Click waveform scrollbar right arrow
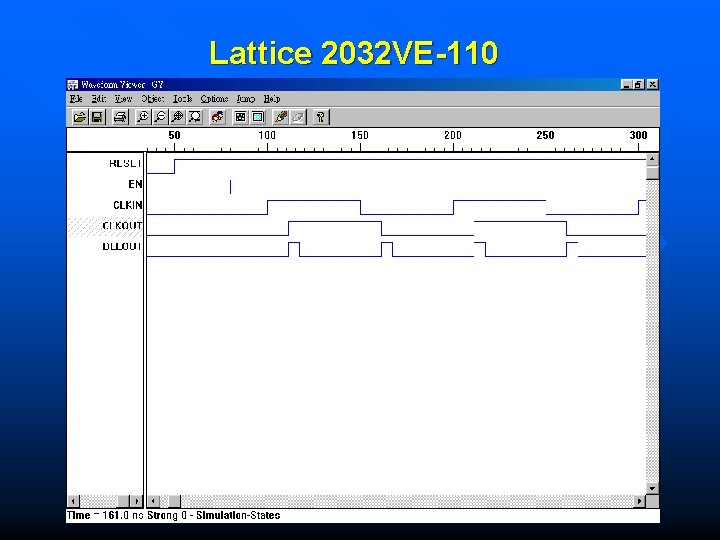Image resolution: width=720 pixels, height=540 pixels. (639, 501)
